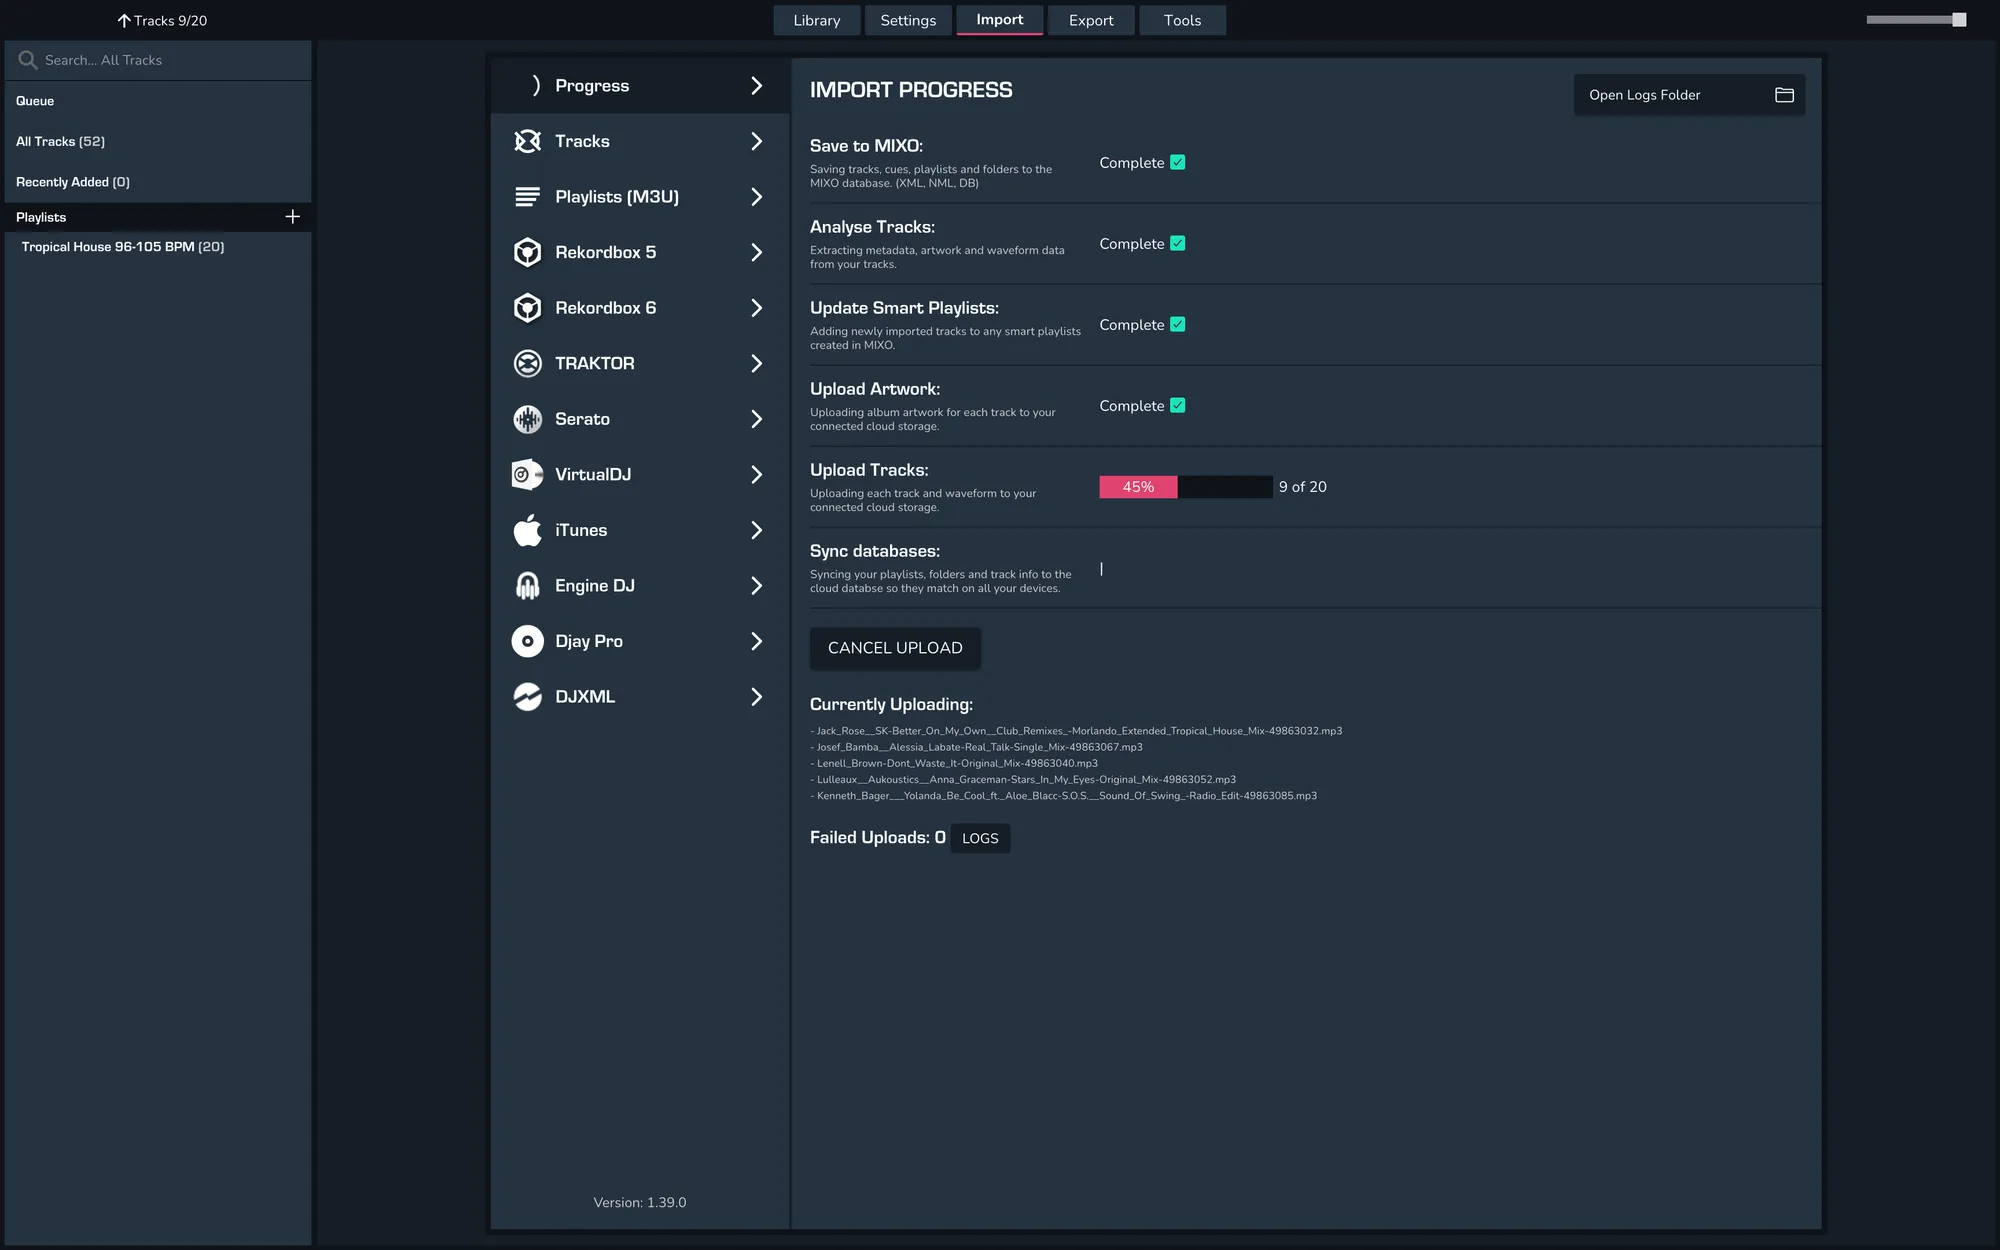The image size is (2000, 1250).
Task: Switch to the Export tab
Action: click(x=1090, y=20)
